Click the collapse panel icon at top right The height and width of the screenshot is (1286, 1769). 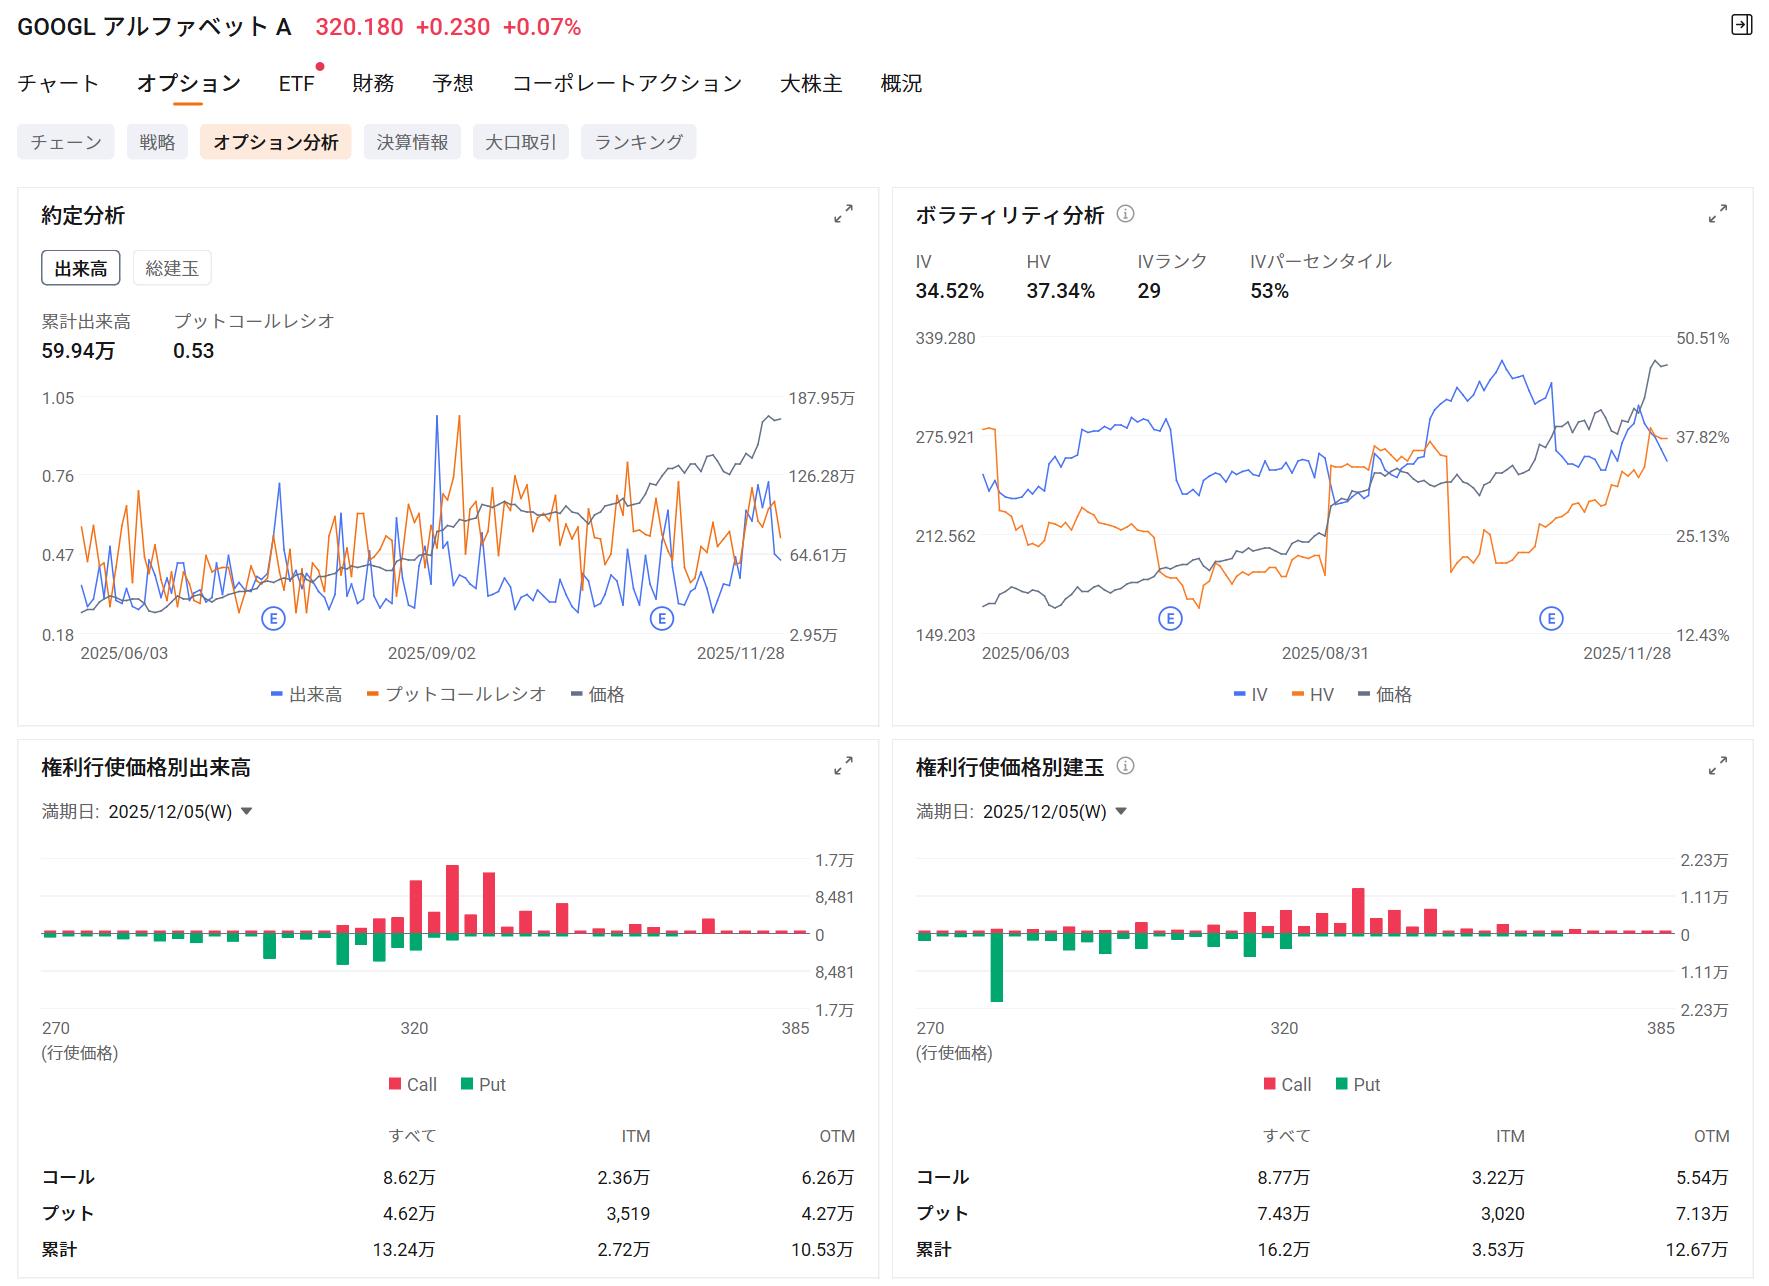(x=1741, y=25)
